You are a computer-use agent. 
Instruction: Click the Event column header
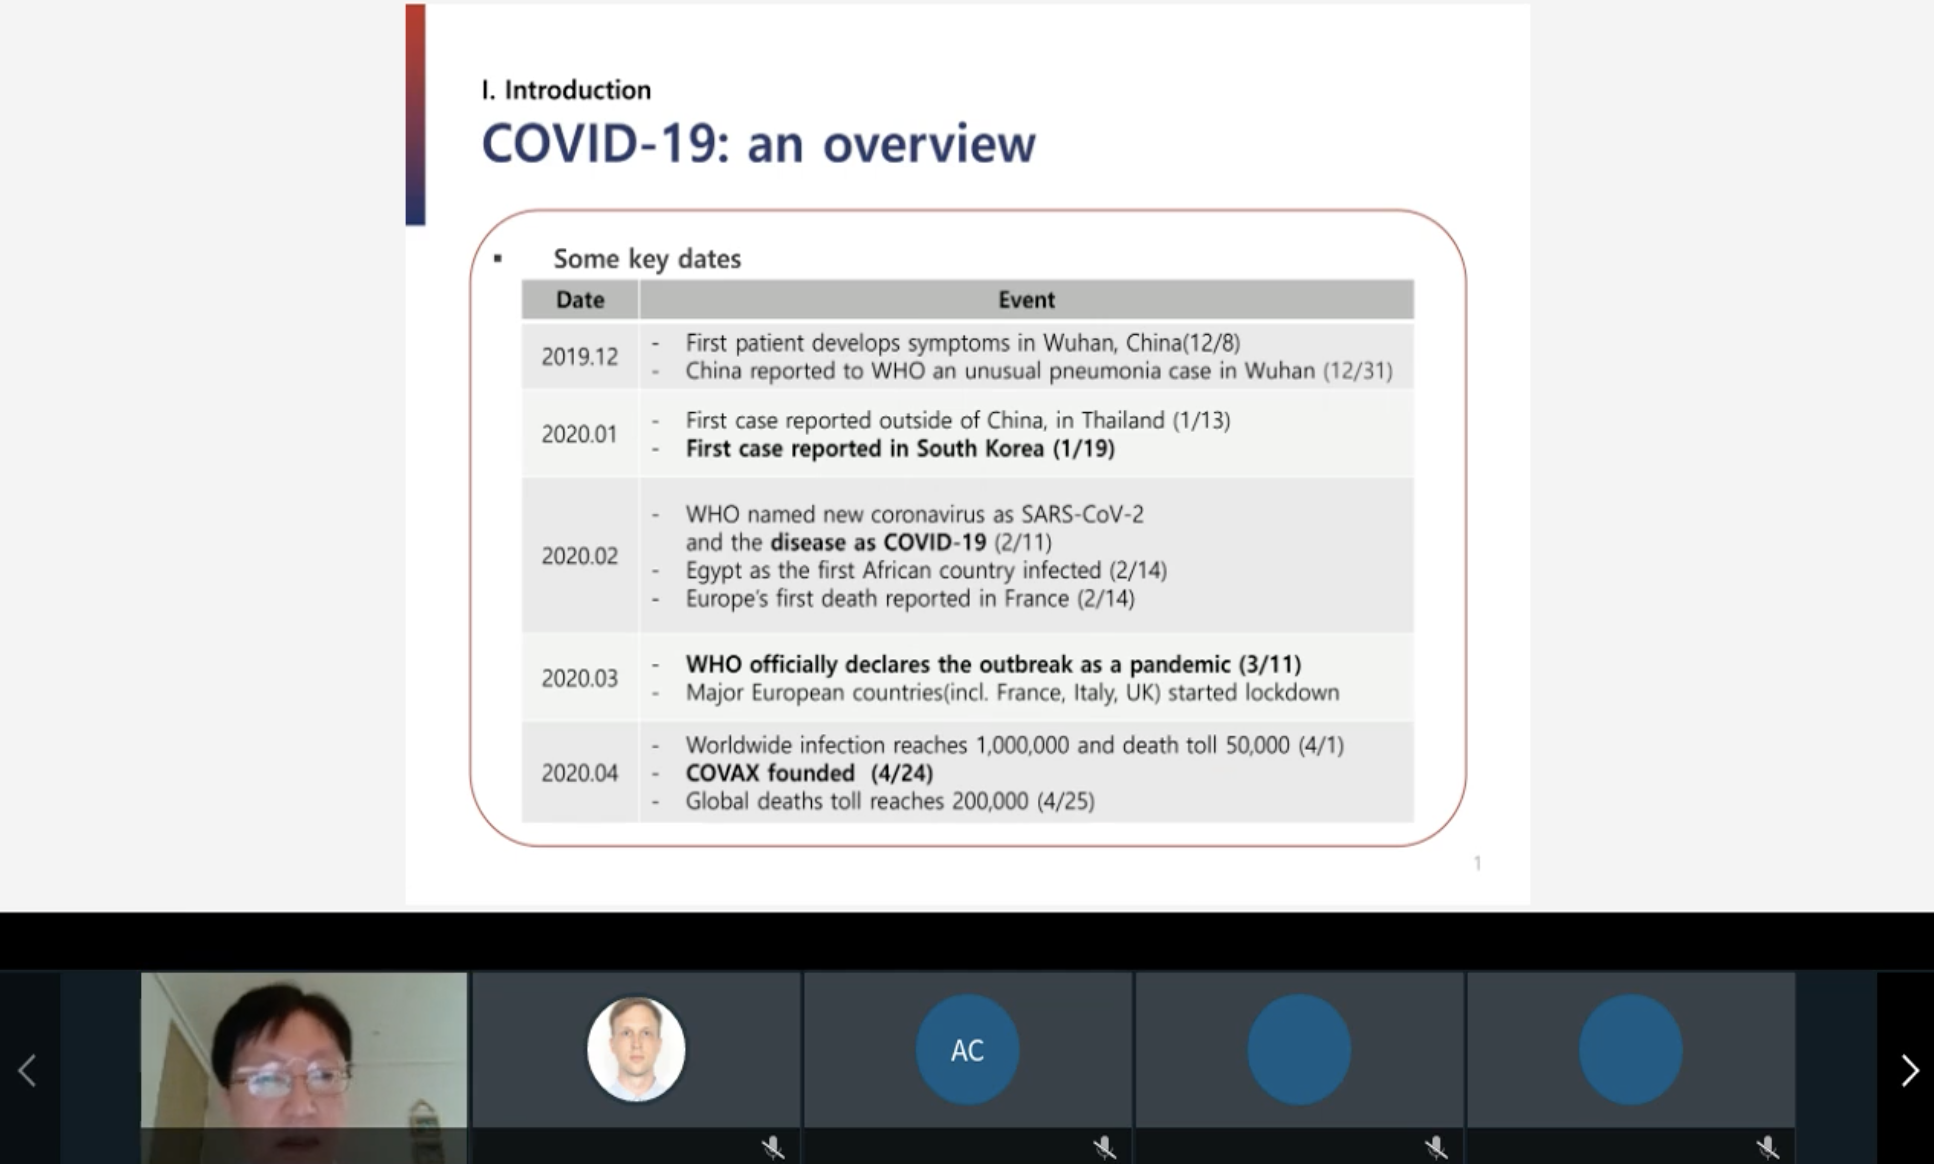click(x=1026, y=300)
